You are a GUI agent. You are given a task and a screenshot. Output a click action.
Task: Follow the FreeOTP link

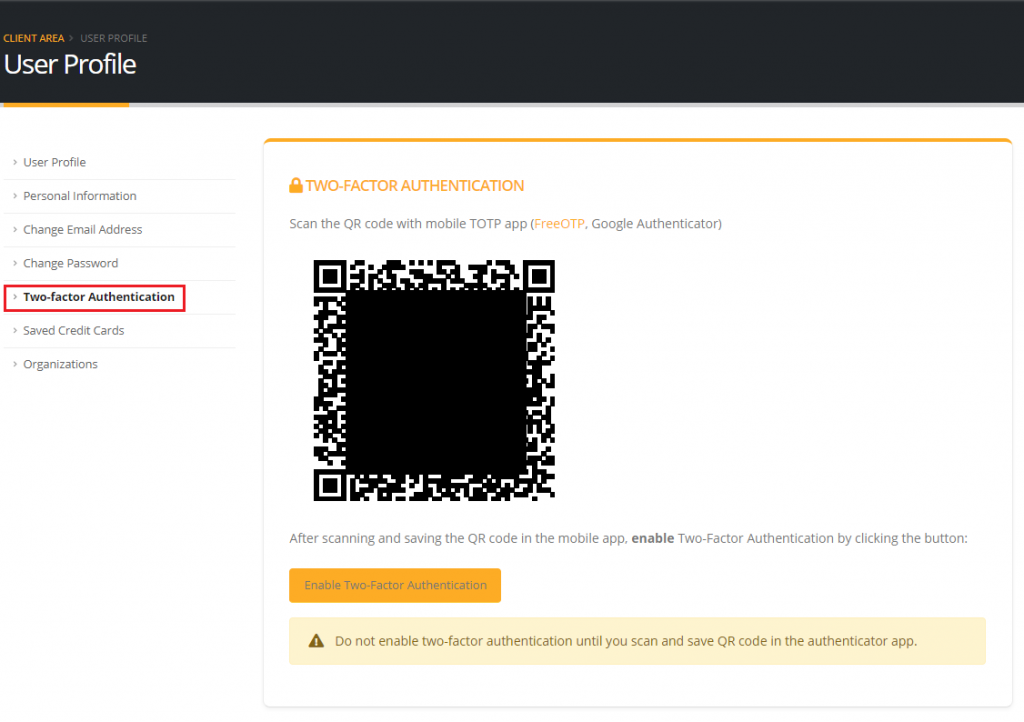click(x=559, y=224)
